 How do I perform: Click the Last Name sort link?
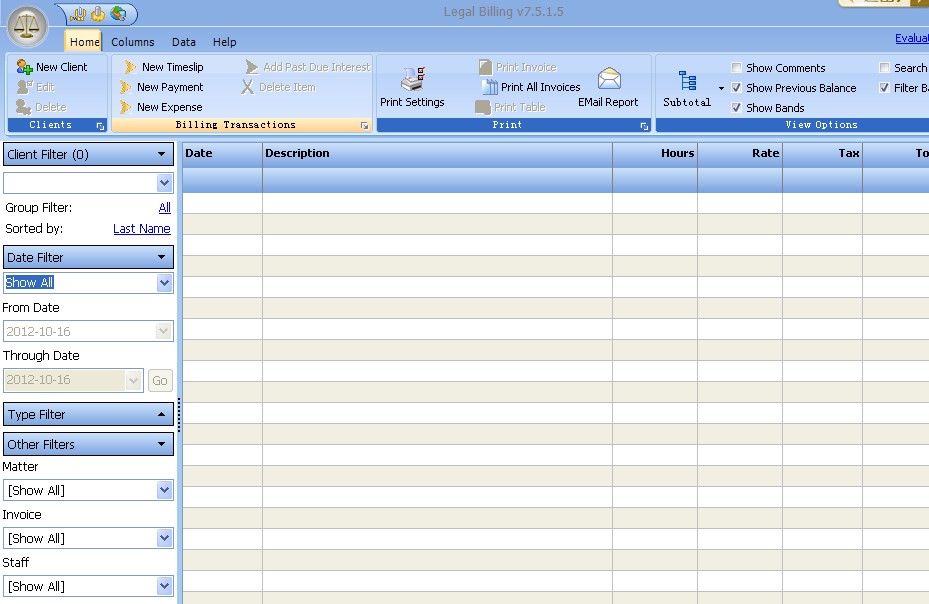[x=141, y=229]
